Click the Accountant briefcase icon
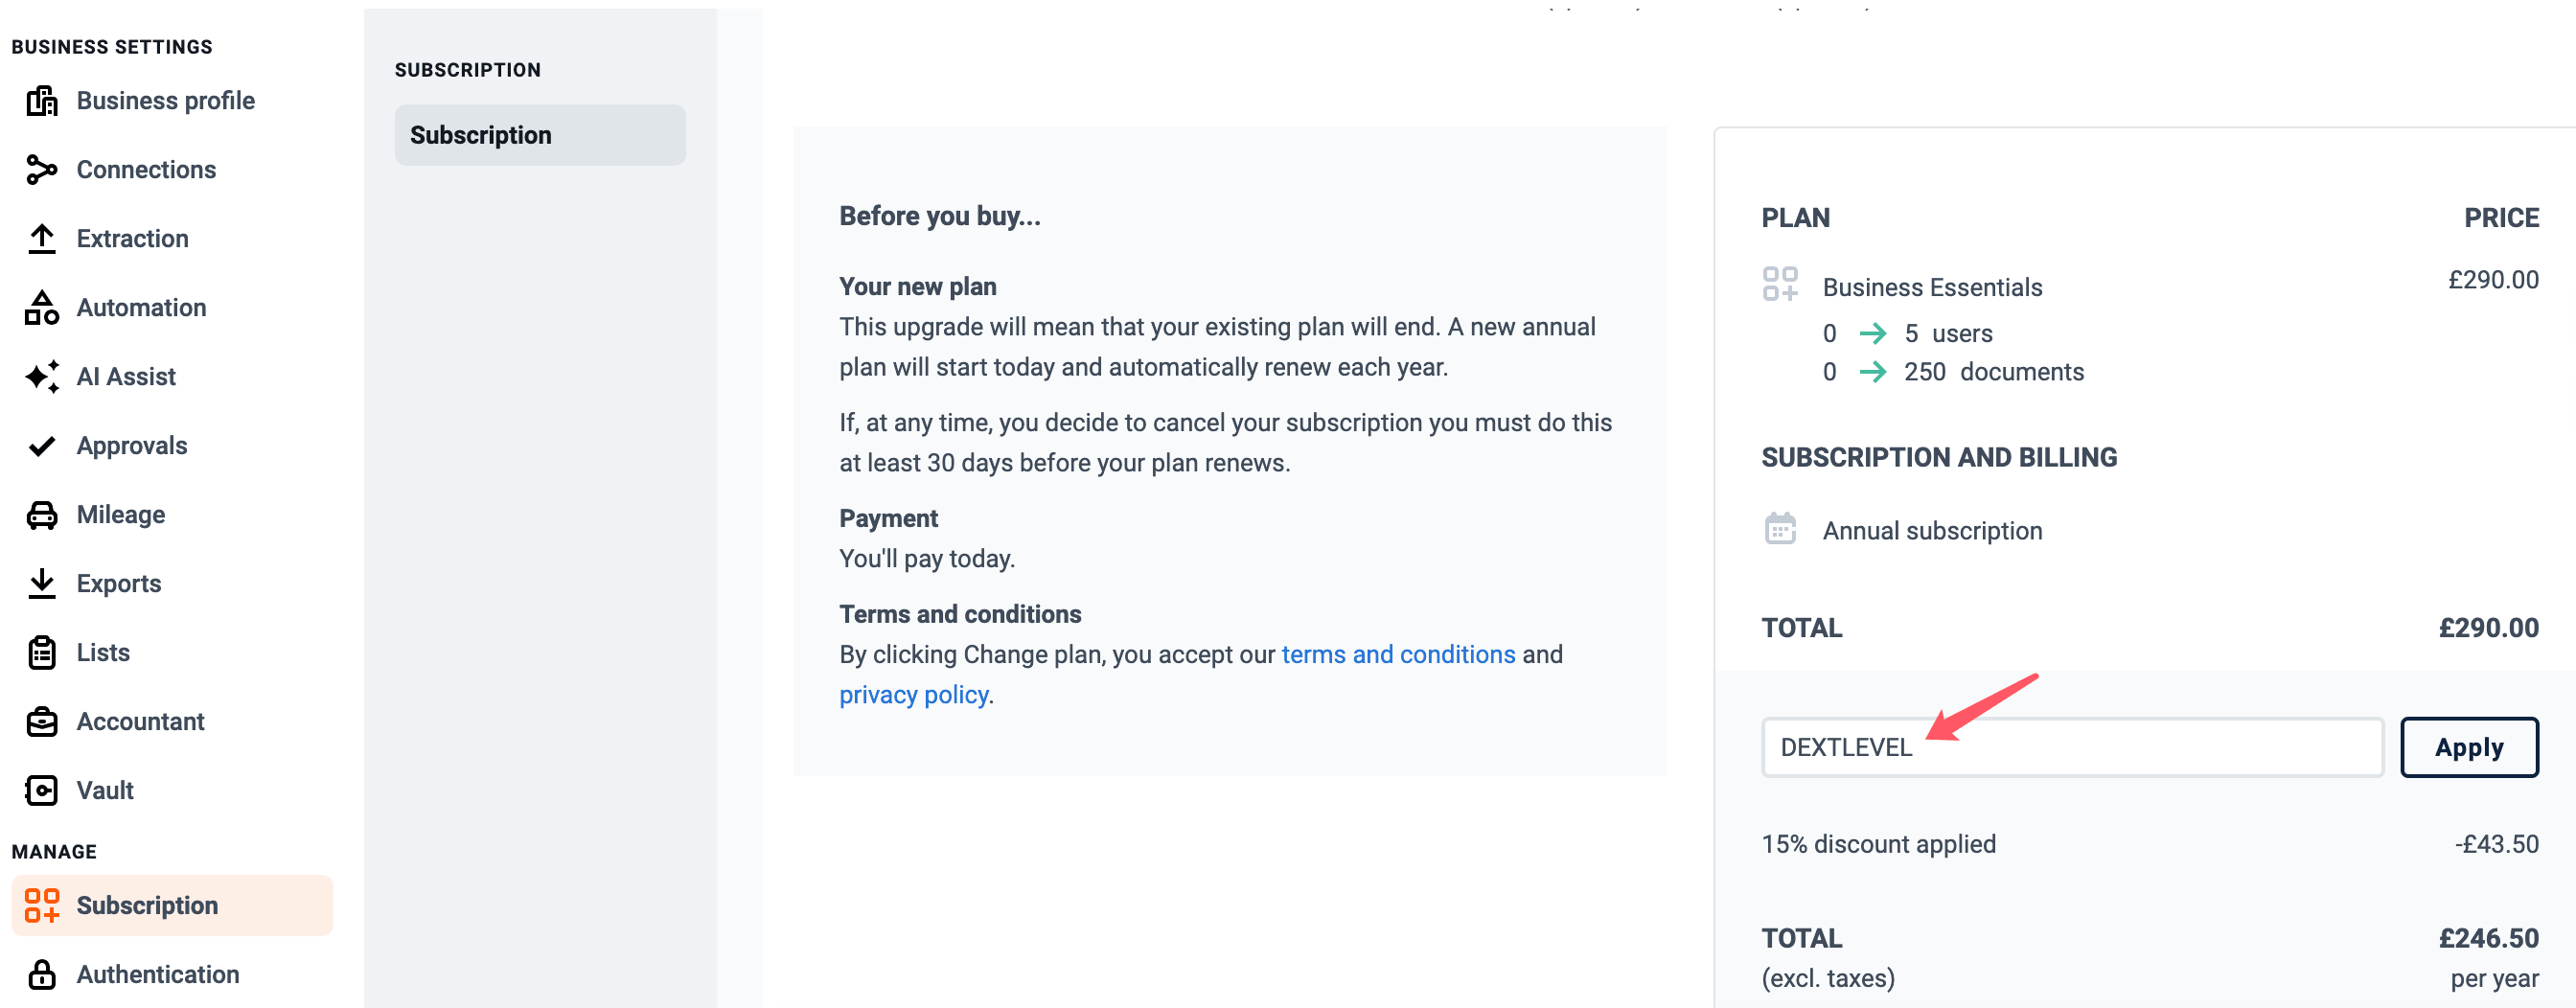Image resolution: width=2576 pixels, height=1008 pixels. click(41, 722)
